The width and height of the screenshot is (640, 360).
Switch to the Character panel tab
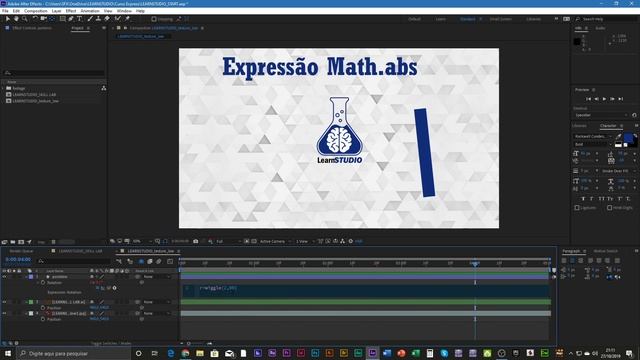pos(608,126)
